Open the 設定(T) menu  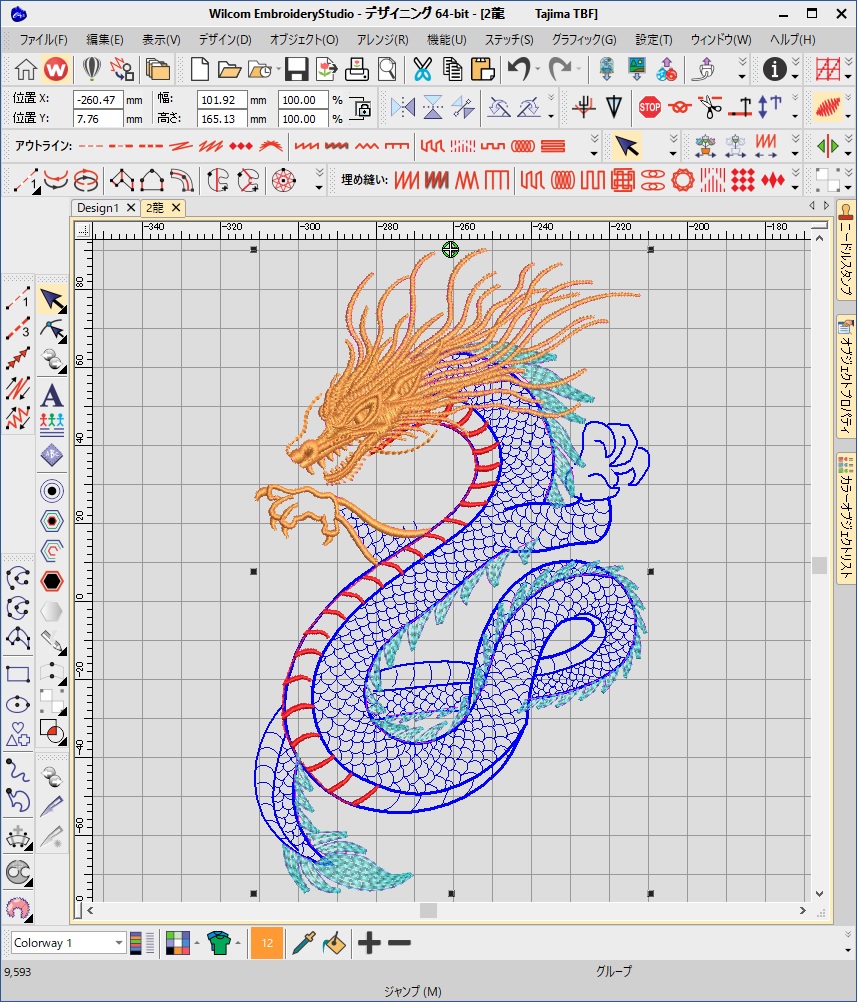pos(653,40)
